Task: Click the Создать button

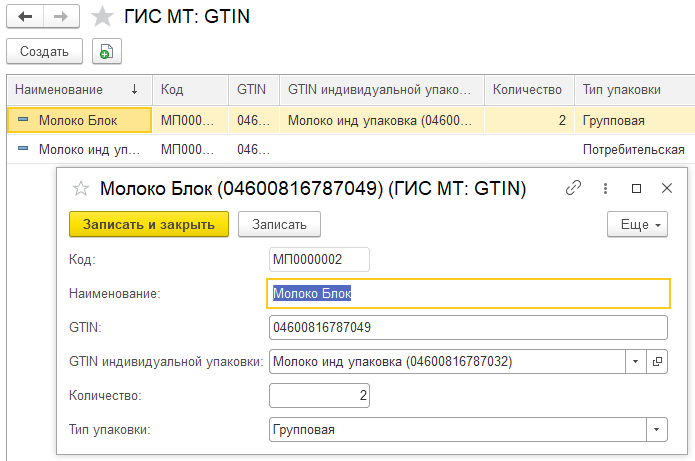Action: point(43,52)
